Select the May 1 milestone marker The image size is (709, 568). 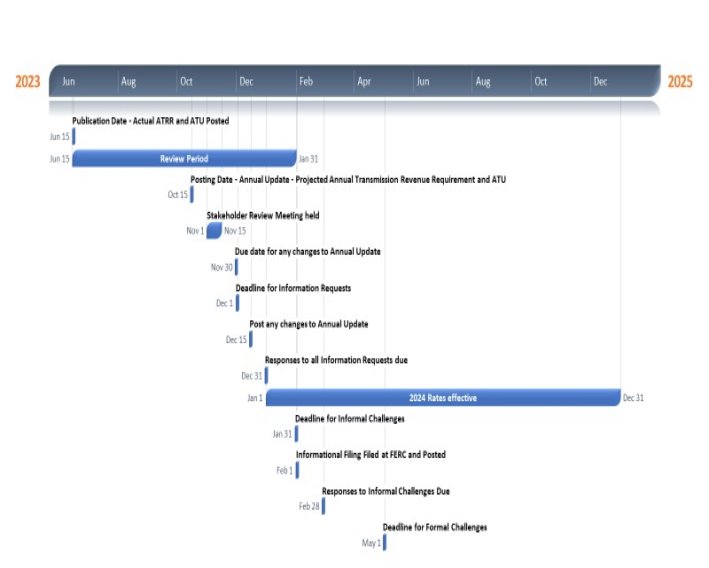tap(384, 542)
